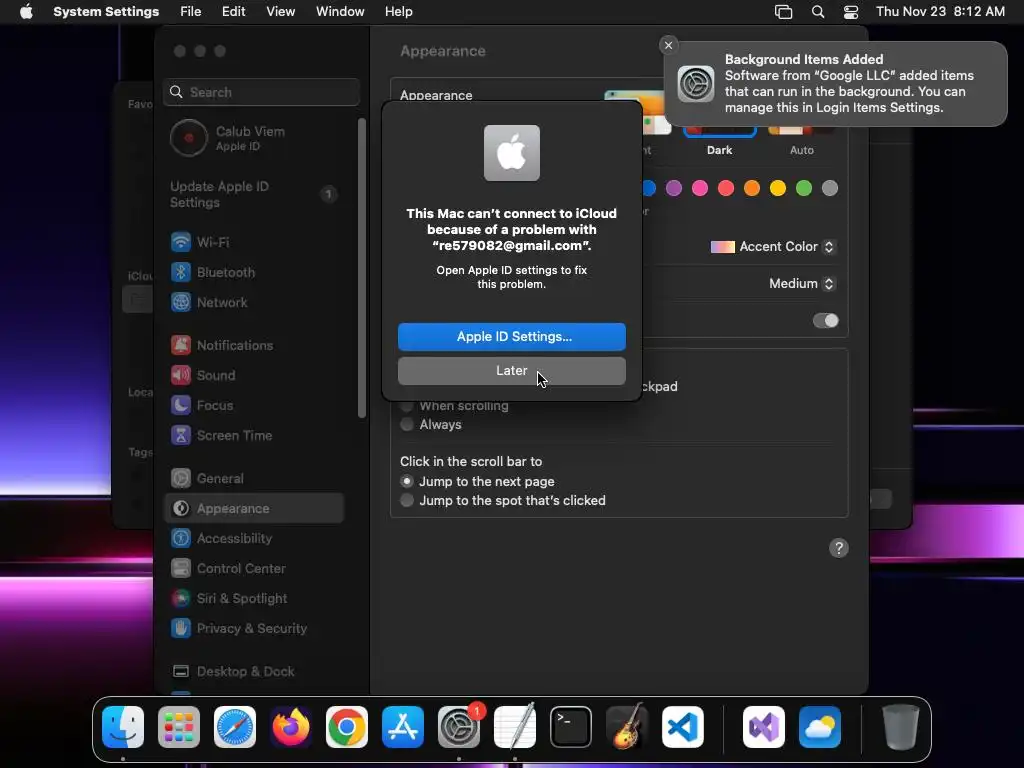The height and width of the screenshot is (768, 1024).
Task: Open TextEdit from the Dock
Action: [x=515, y=727]
